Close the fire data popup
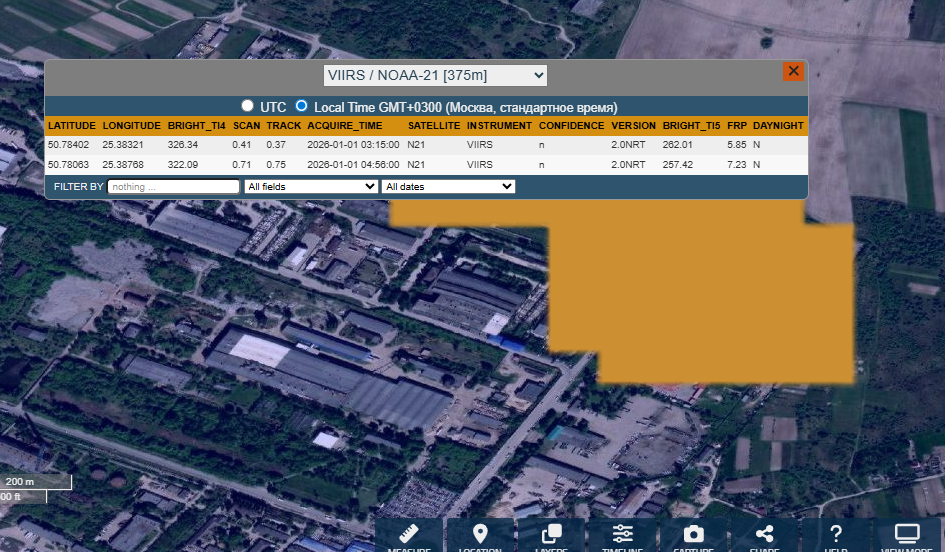This screenshot has height=552, width=945. [x=793, y=71]
